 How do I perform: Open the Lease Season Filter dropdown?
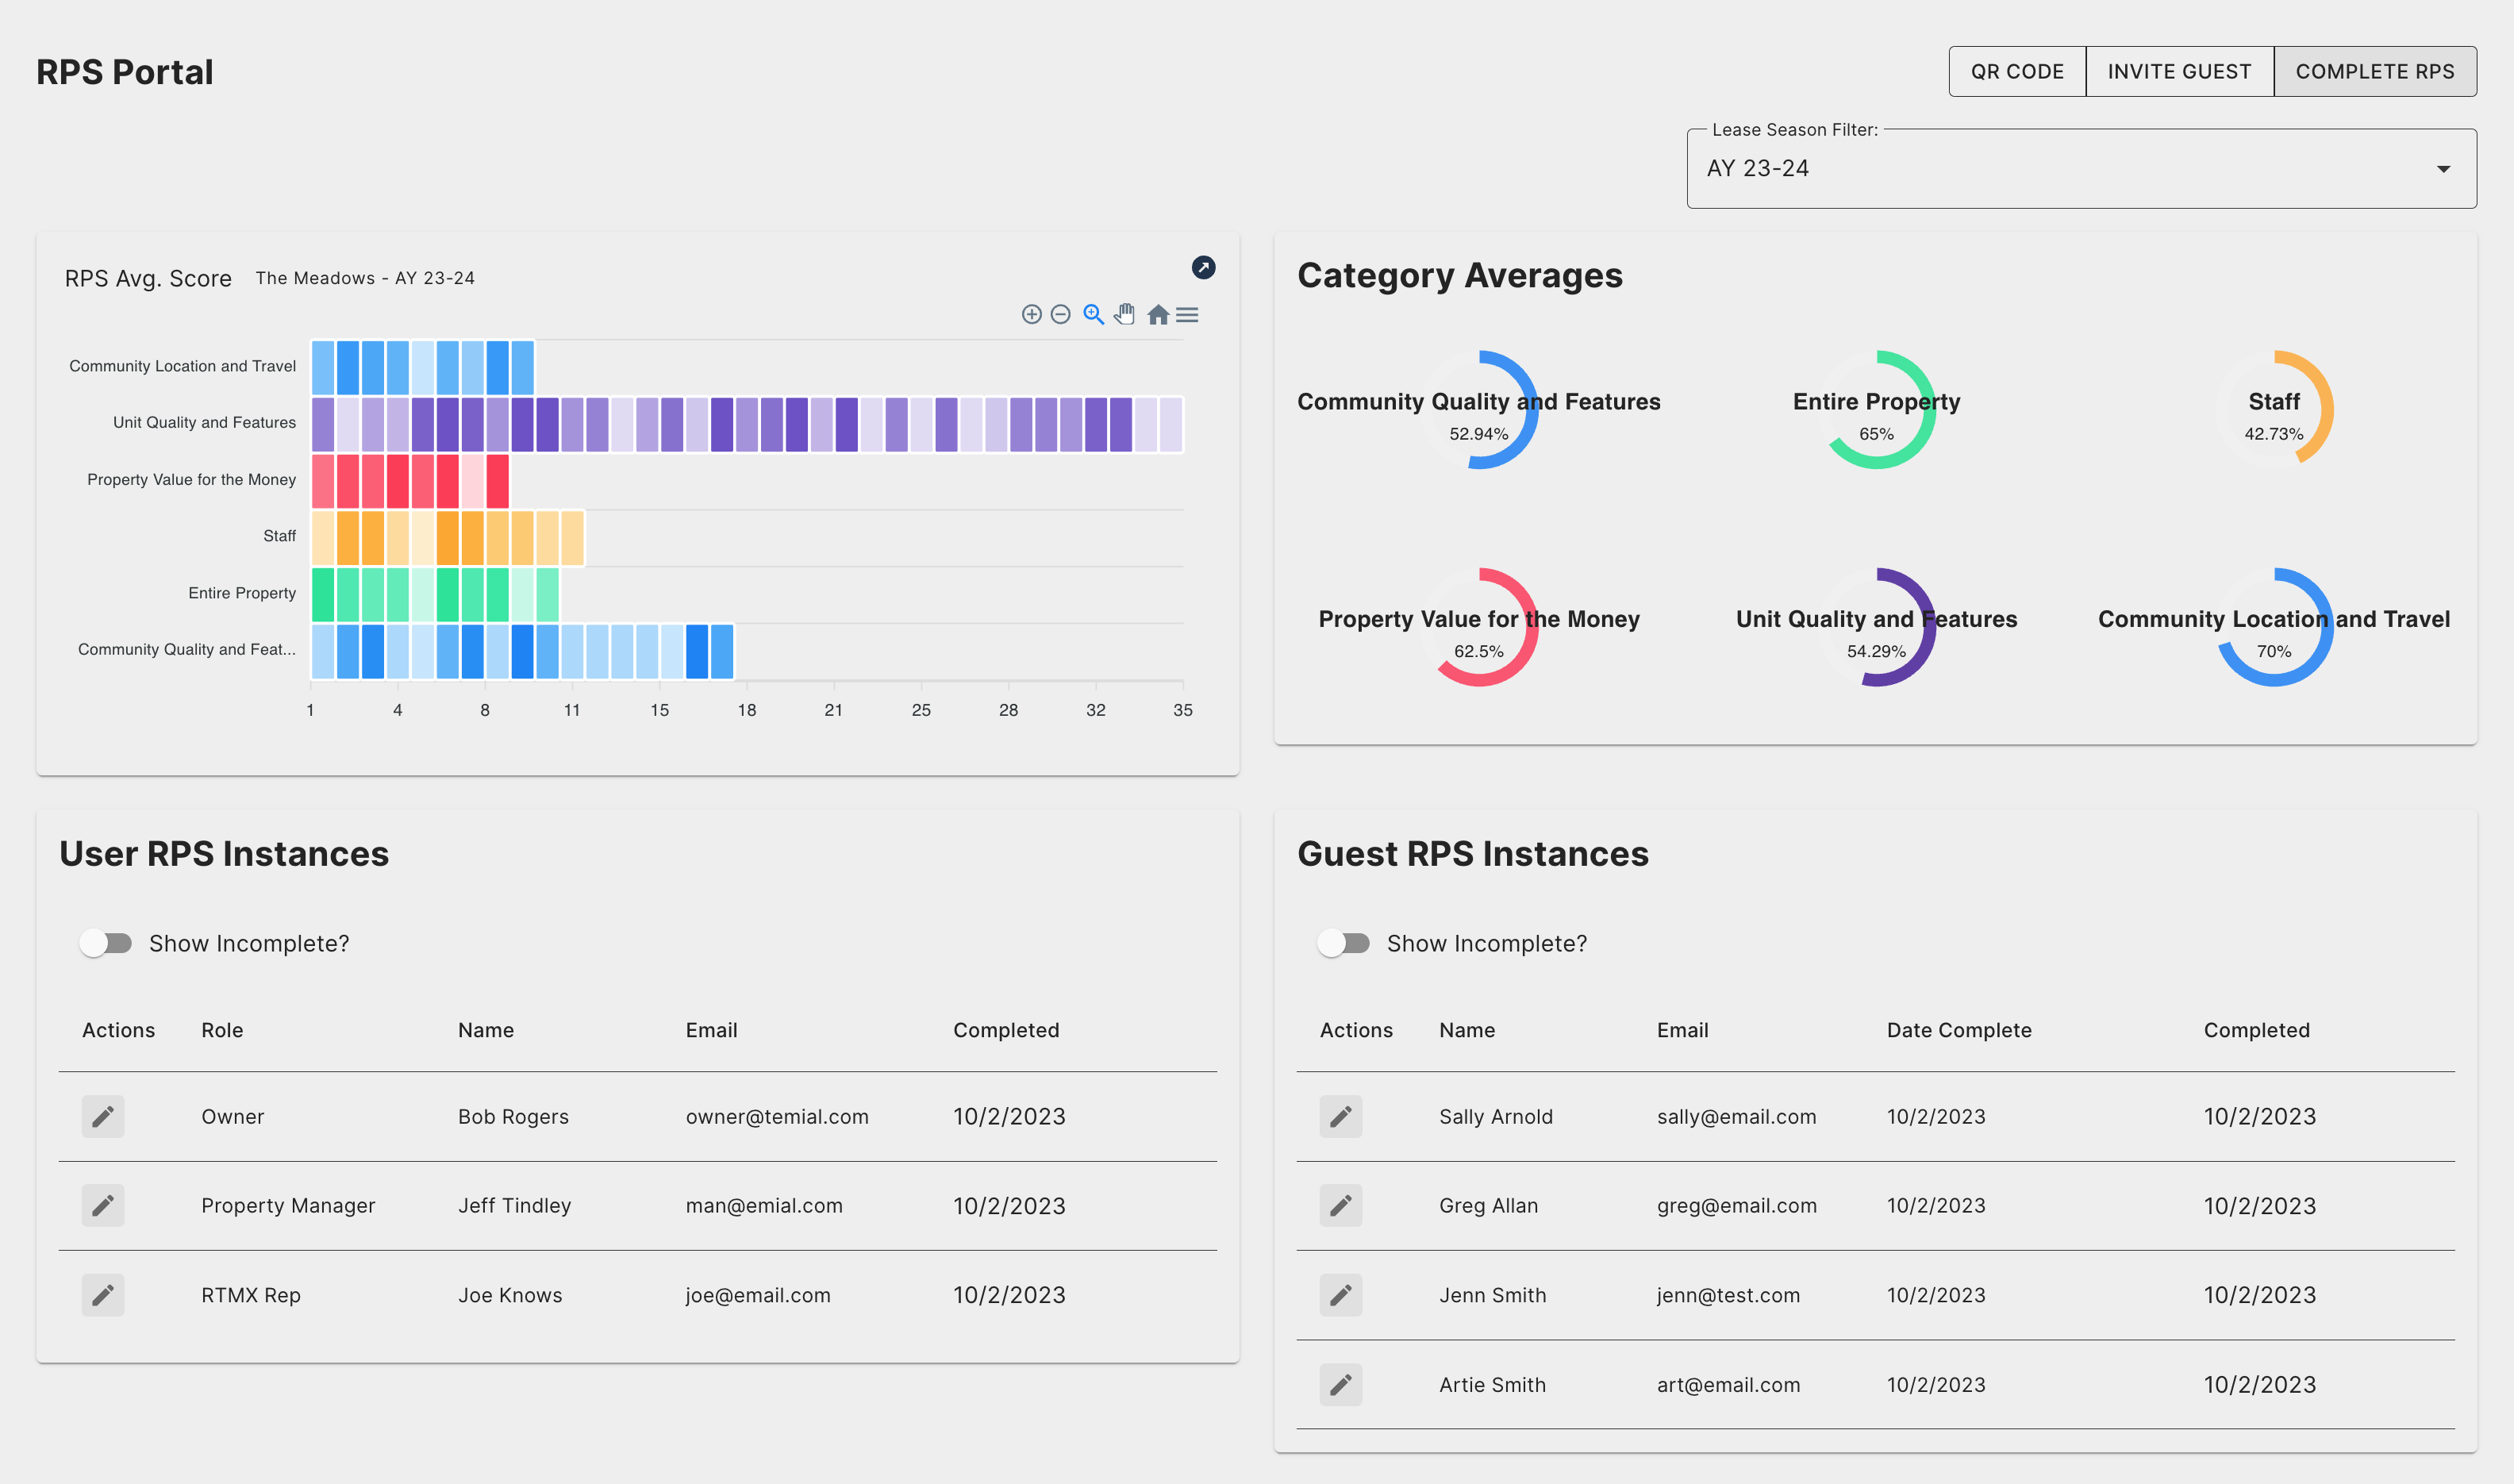[x=2060, y=168]
